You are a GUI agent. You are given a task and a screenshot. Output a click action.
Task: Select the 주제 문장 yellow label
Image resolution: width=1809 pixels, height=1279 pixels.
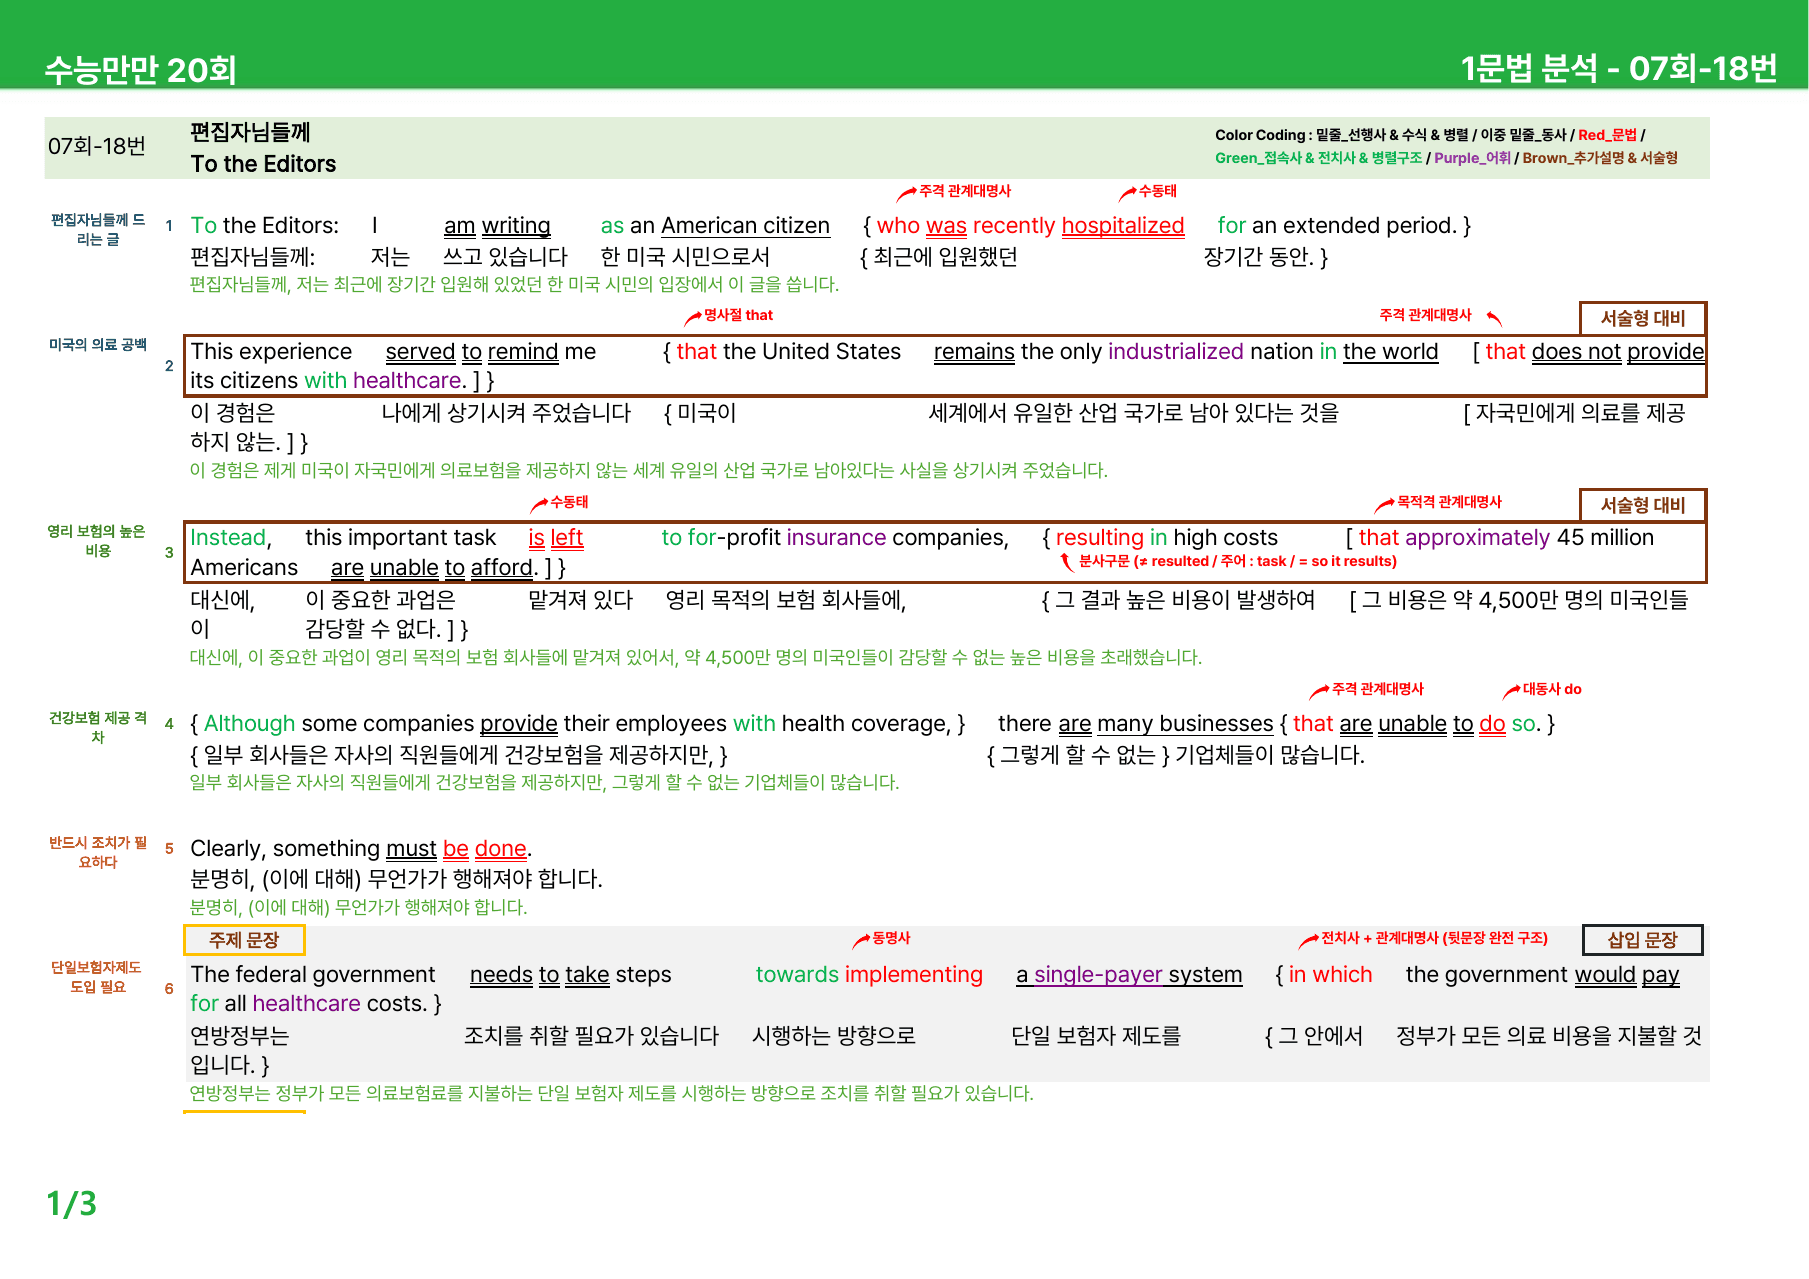tap(244, 940)
